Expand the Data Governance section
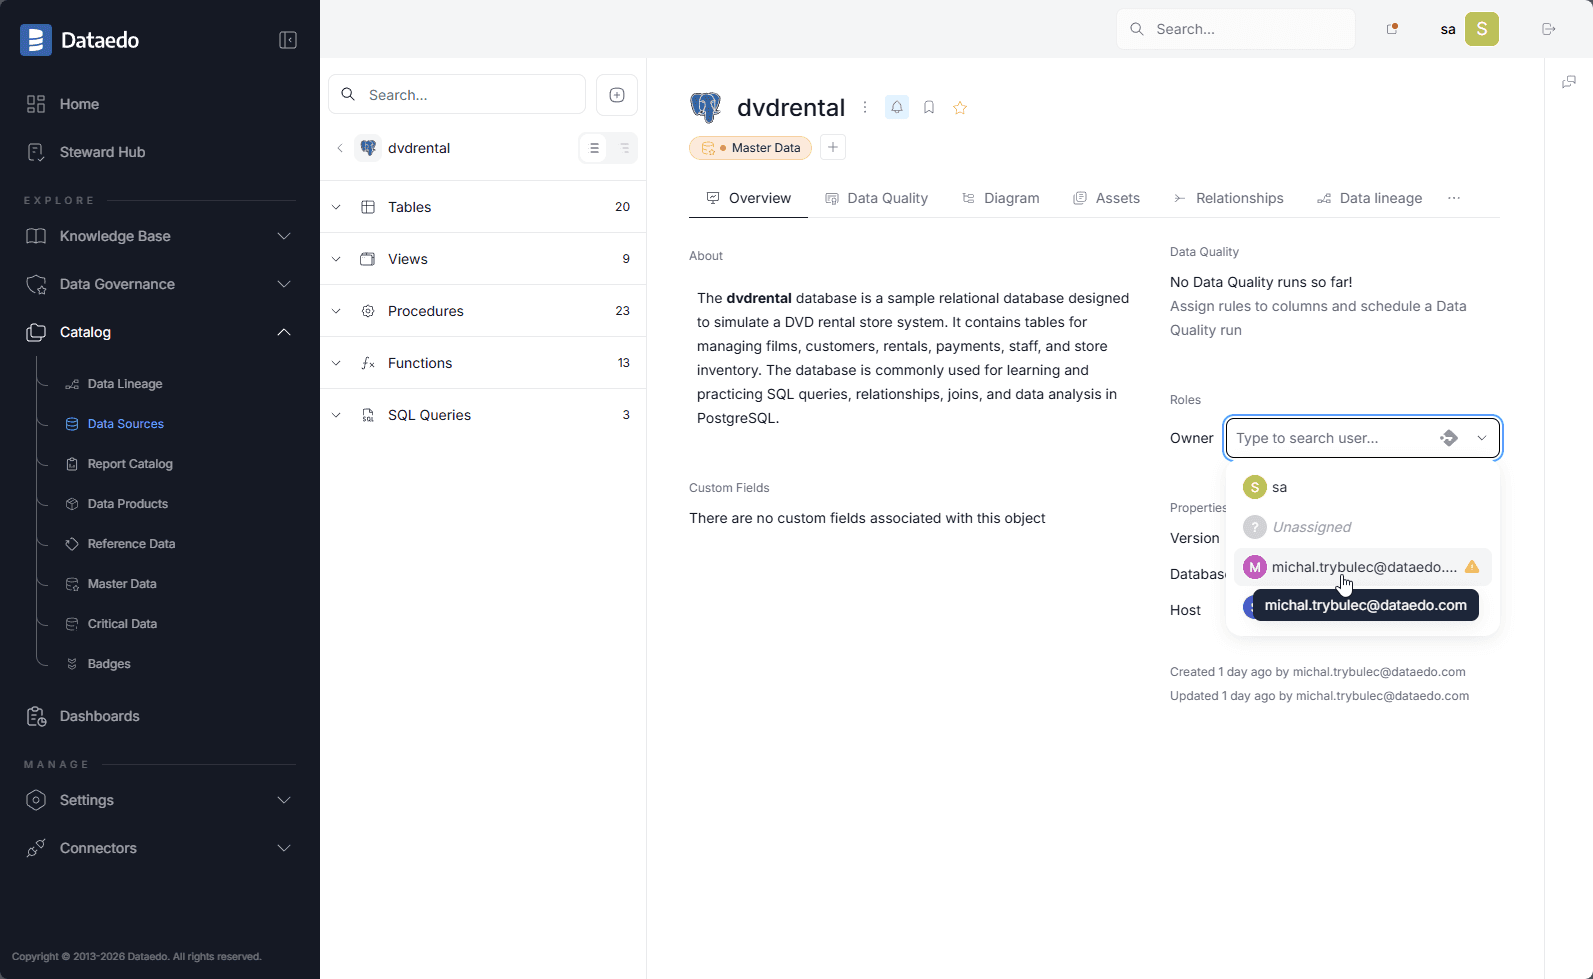The image size is (1593, 979). (x=160, y=284)
